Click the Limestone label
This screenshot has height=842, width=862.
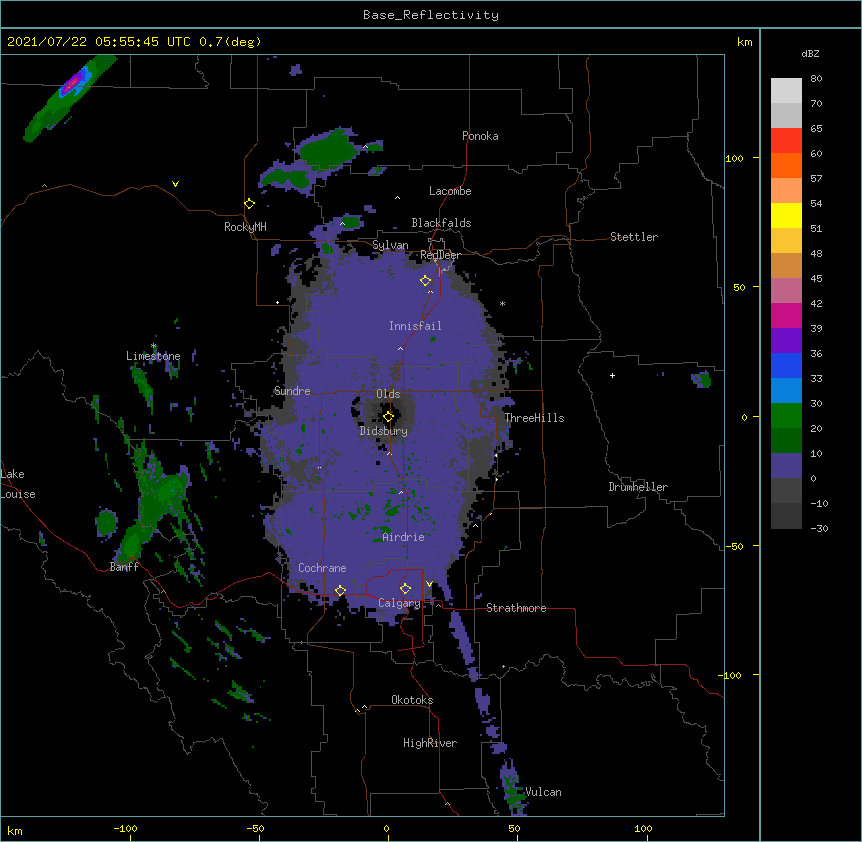coord(153,356)
